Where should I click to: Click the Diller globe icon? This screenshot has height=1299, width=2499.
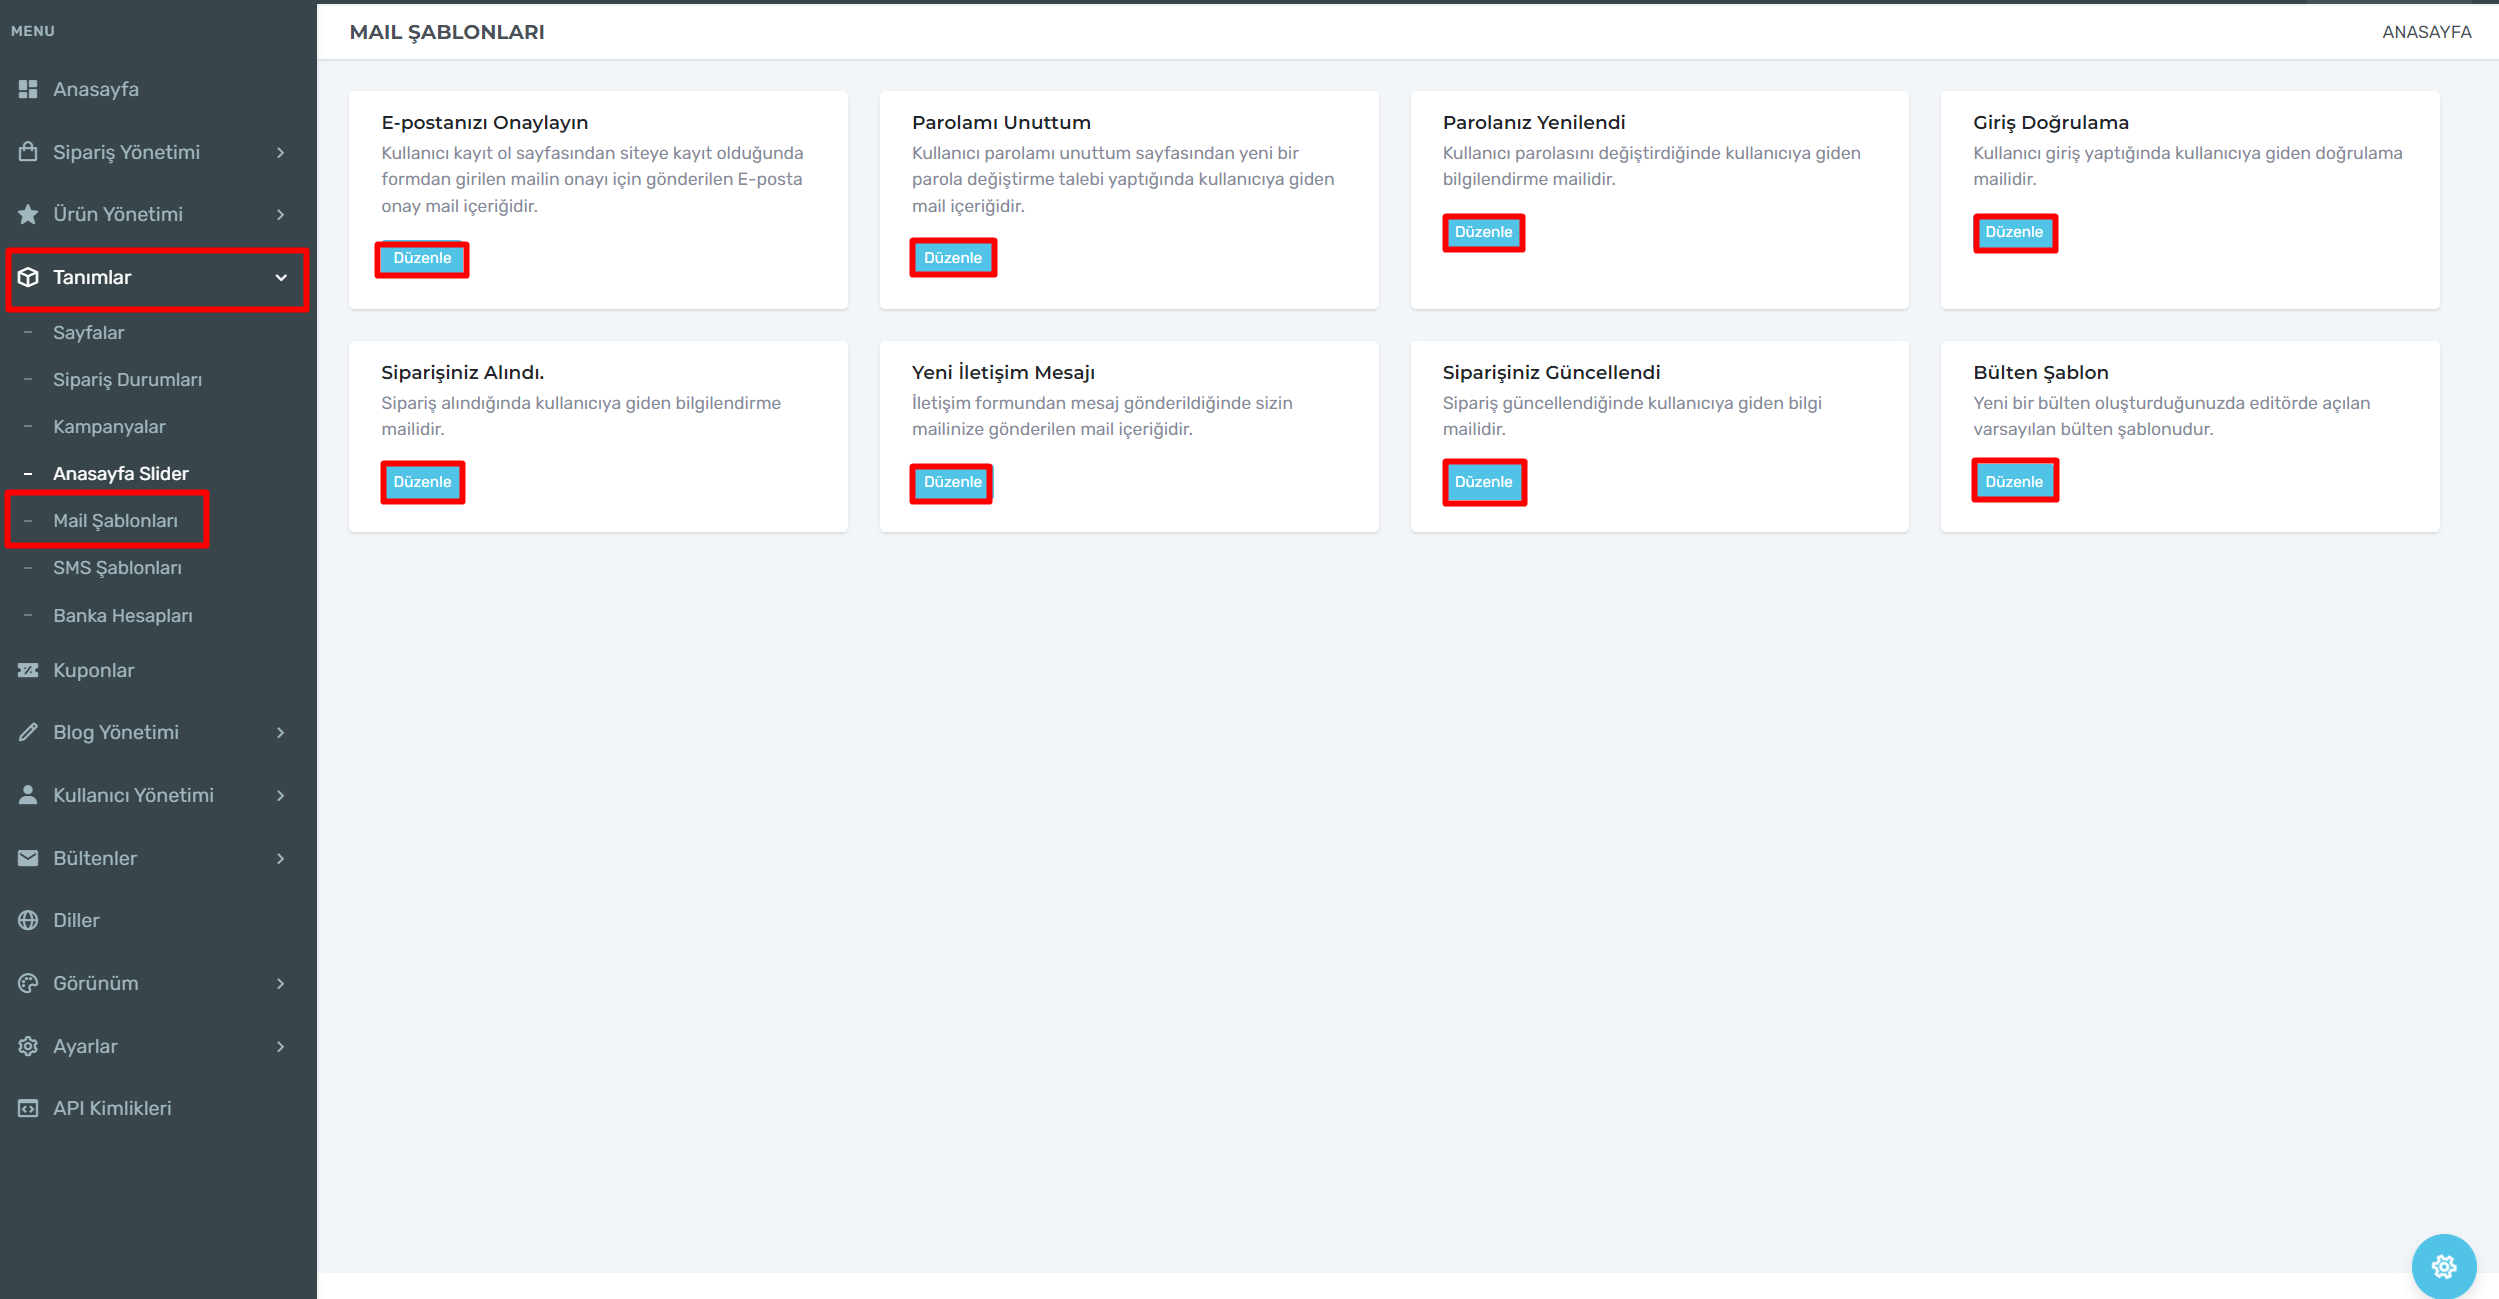pos(28,920)
